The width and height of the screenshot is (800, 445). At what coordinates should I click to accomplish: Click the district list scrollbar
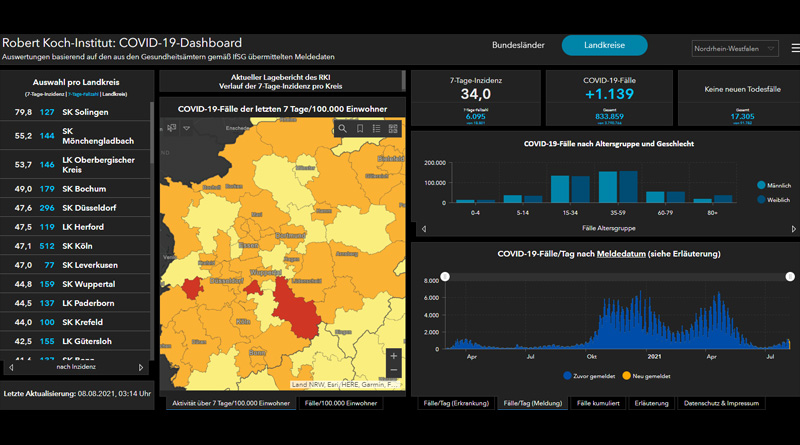click(152, 133)
